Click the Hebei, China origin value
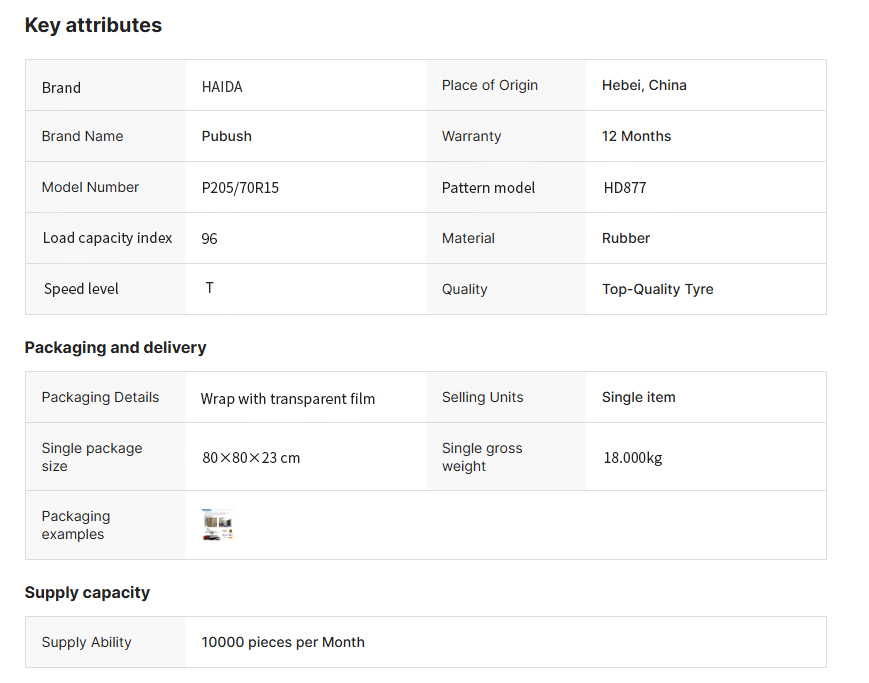 pyautogui.click(x=644, y=85)
